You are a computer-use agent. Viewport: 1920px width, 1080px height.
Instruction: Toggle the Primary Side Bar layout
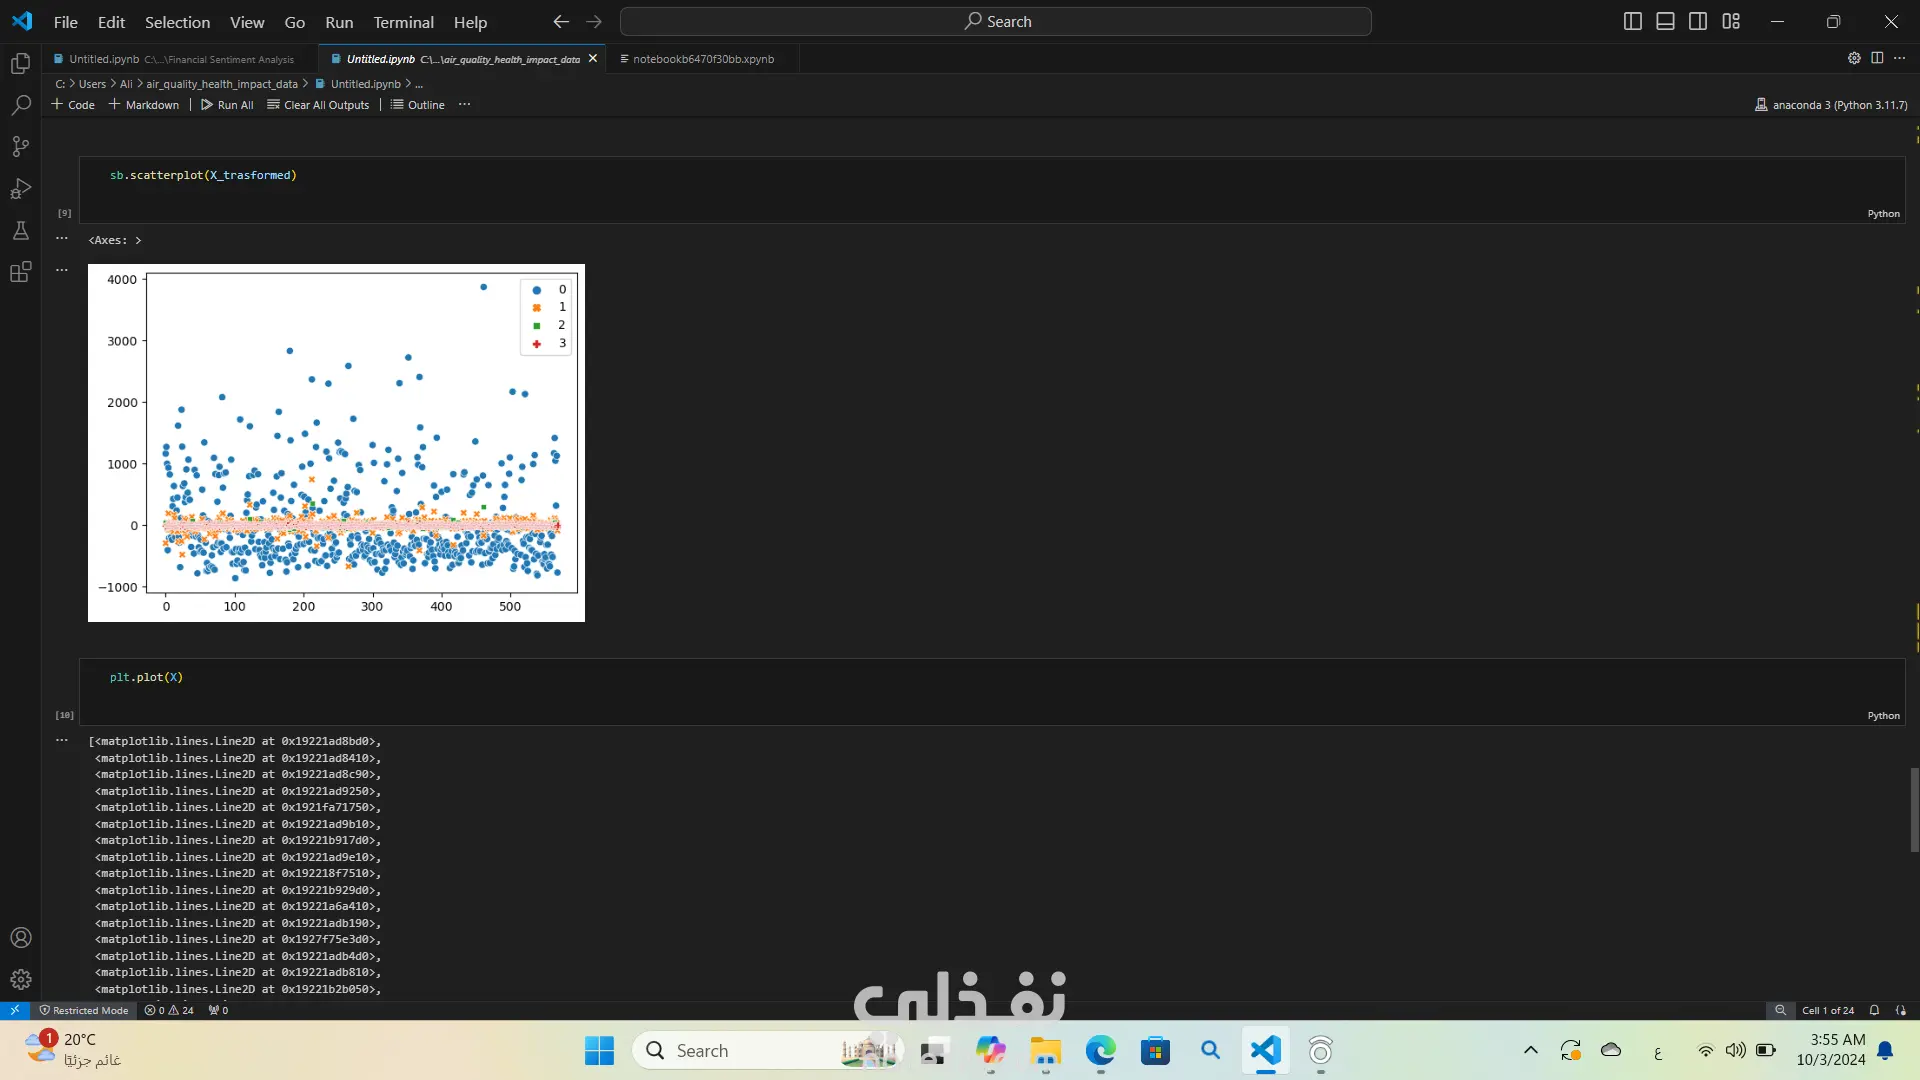point(1633,21)
